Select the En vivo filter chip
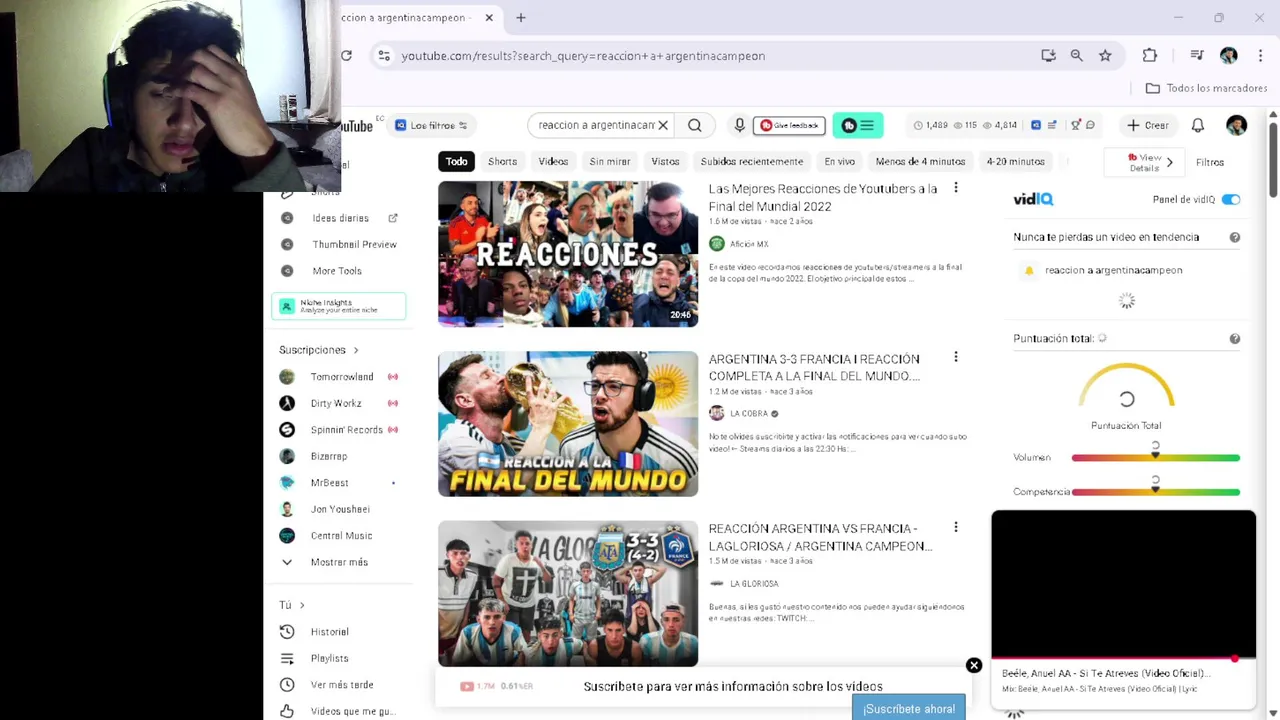The height and width of the screenshot is (720, 1280). pyautogui.click(x=839, y=161)
